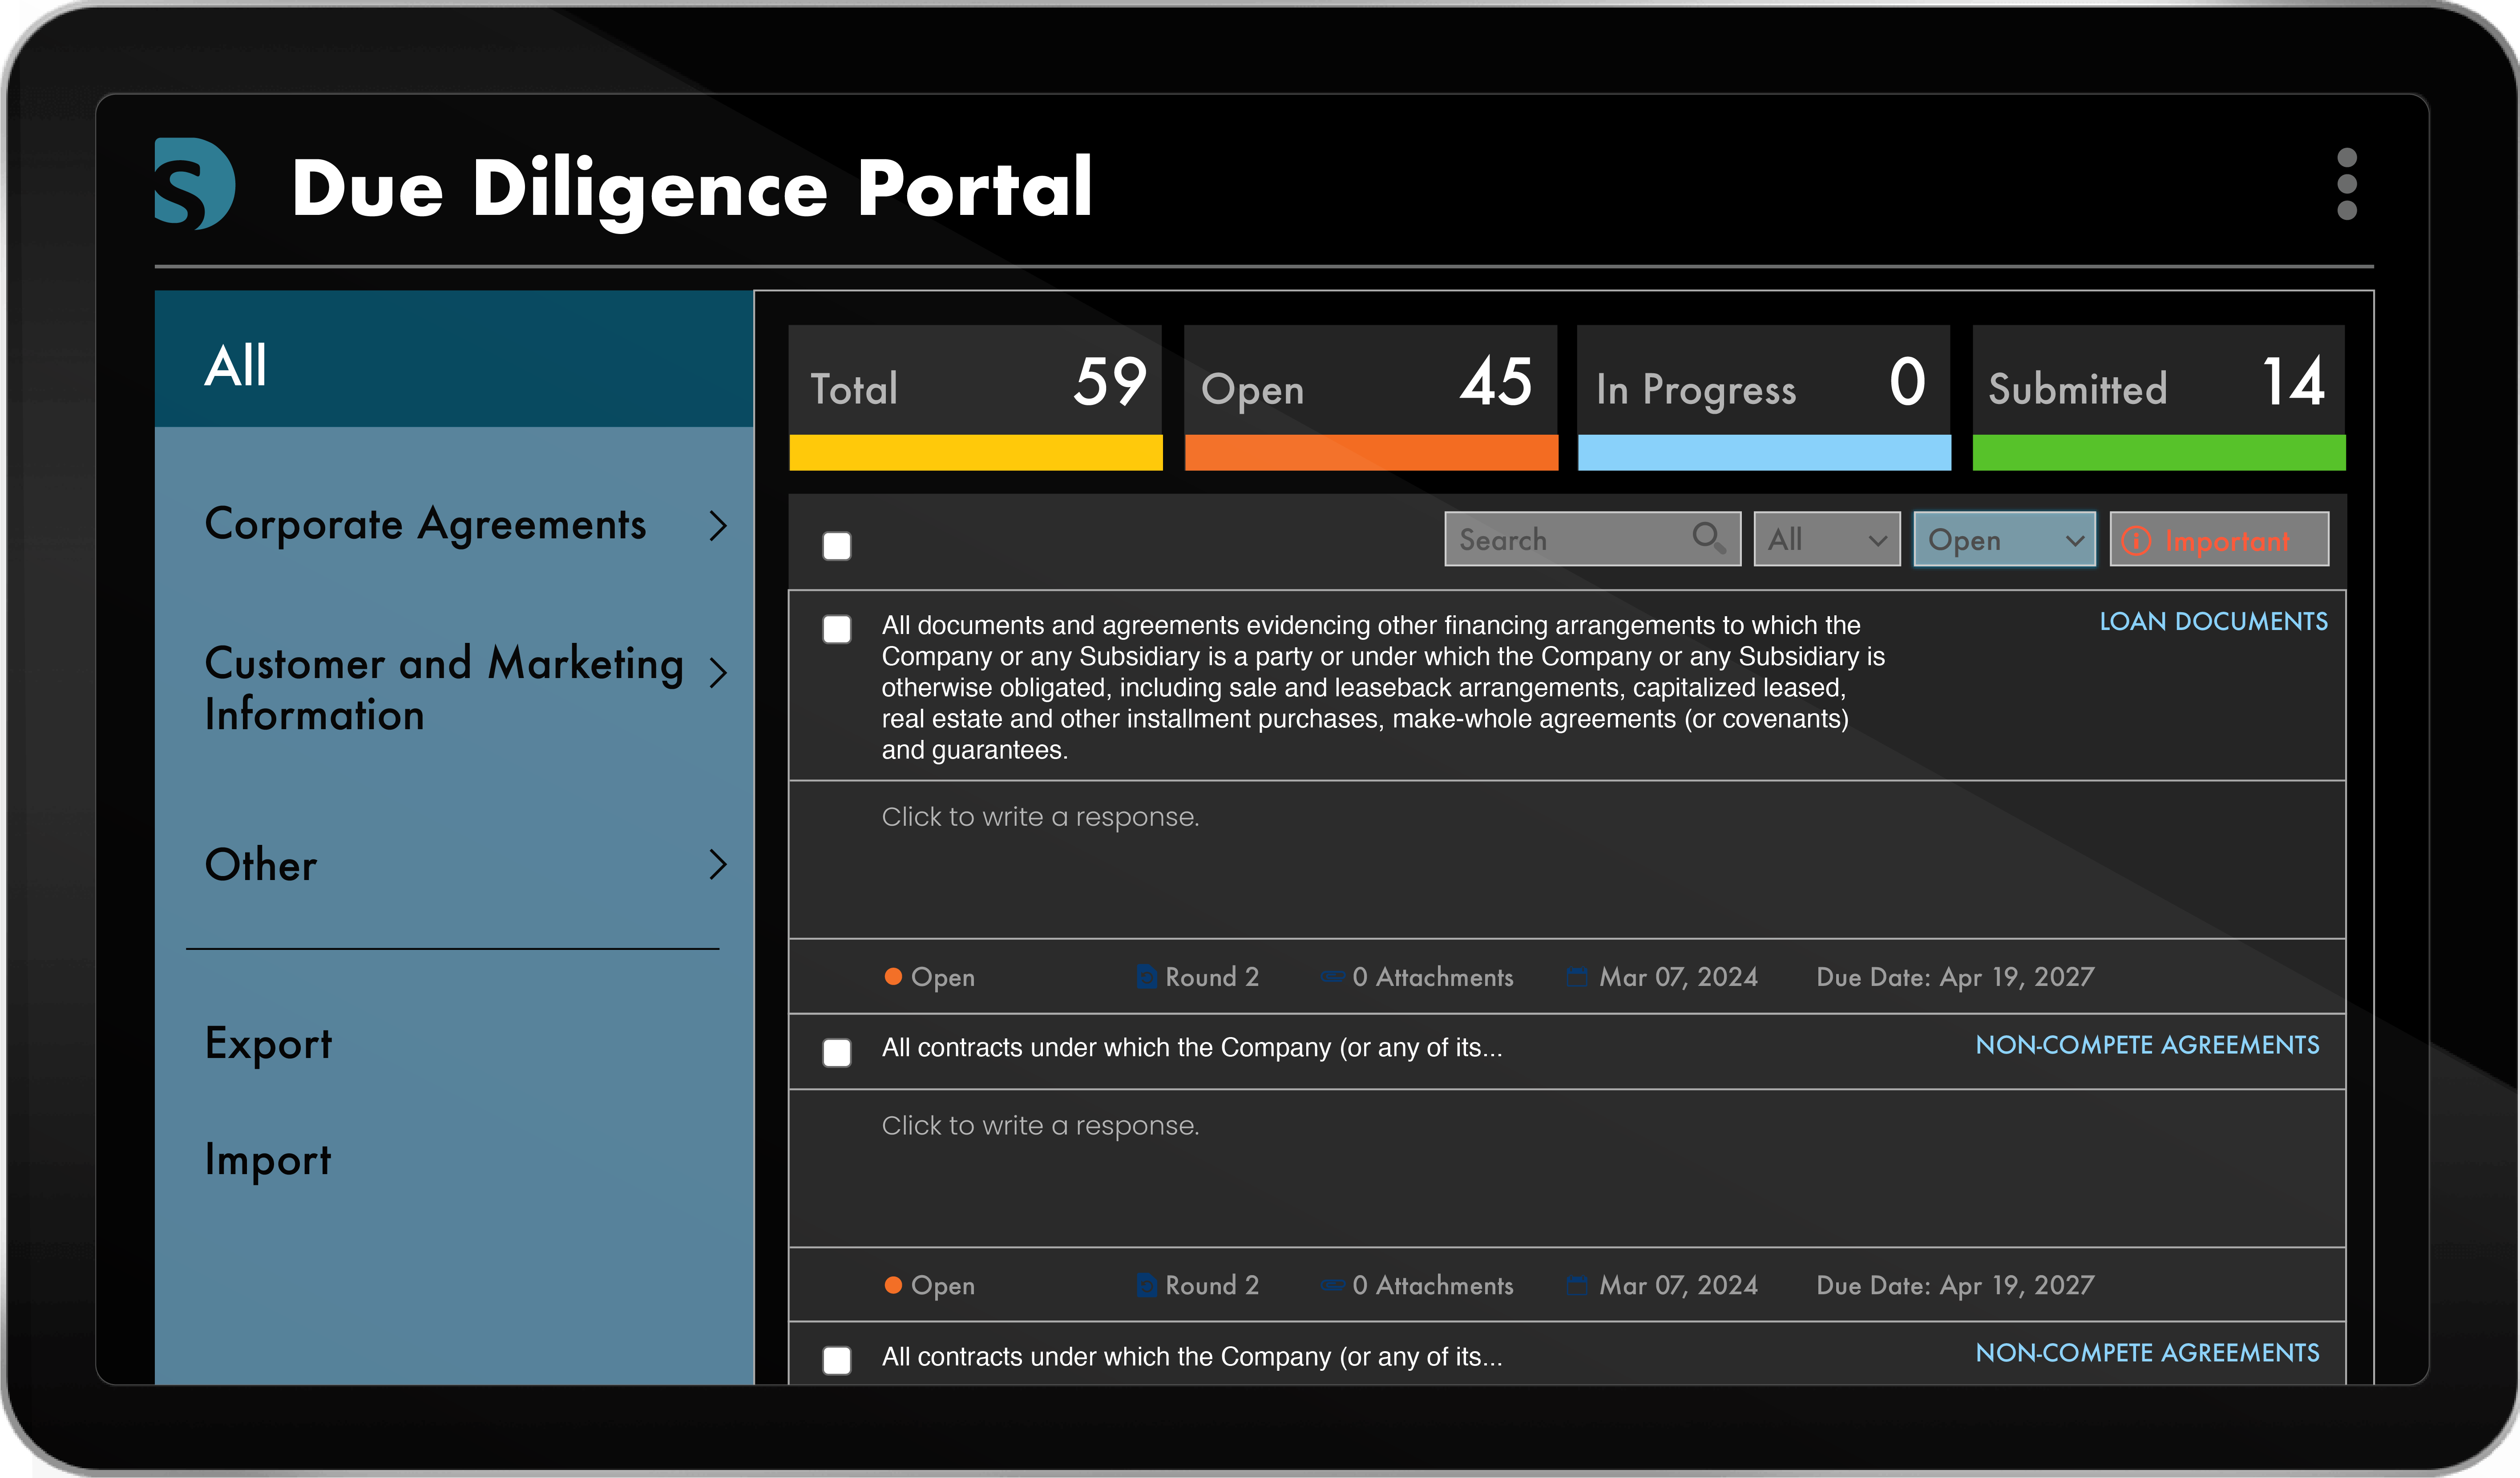The width and height of the screenshot is (2520, 1478).
Task: Click the LOAN DOCUMENTS category link
Action: 2213,621
